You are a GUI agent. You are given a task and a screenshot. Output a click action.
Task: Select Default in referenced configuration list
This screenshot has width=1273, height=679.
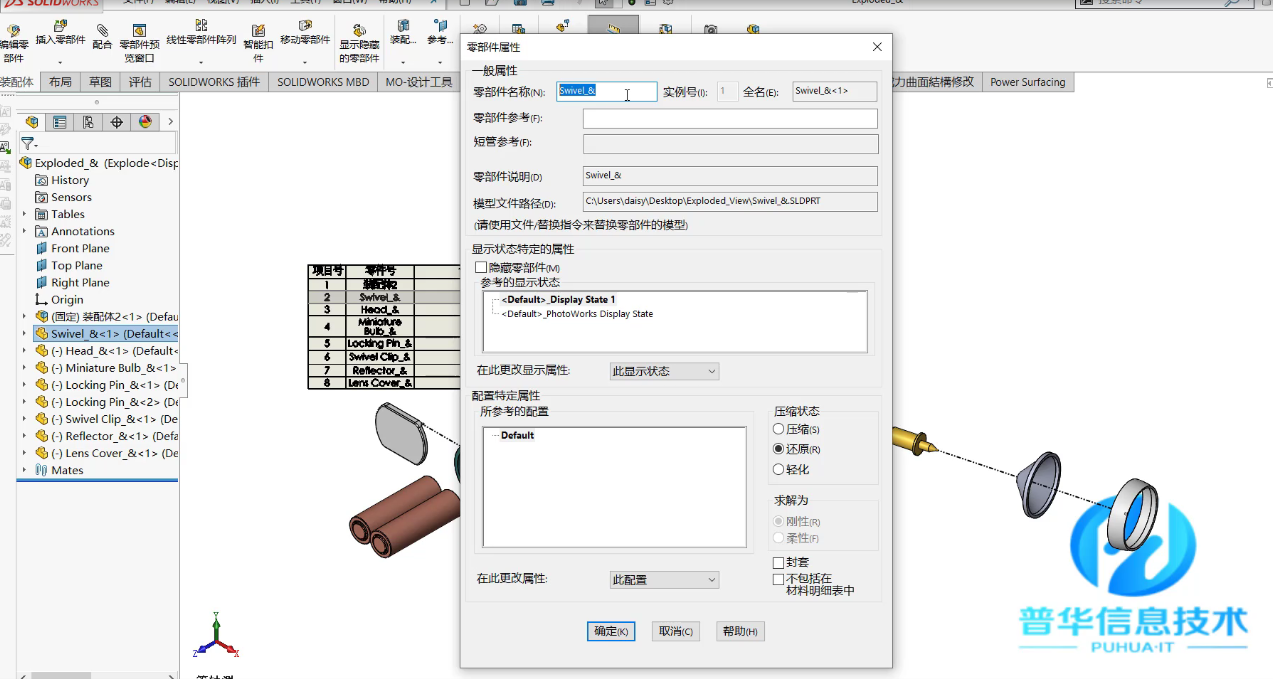tap(517, 435)
